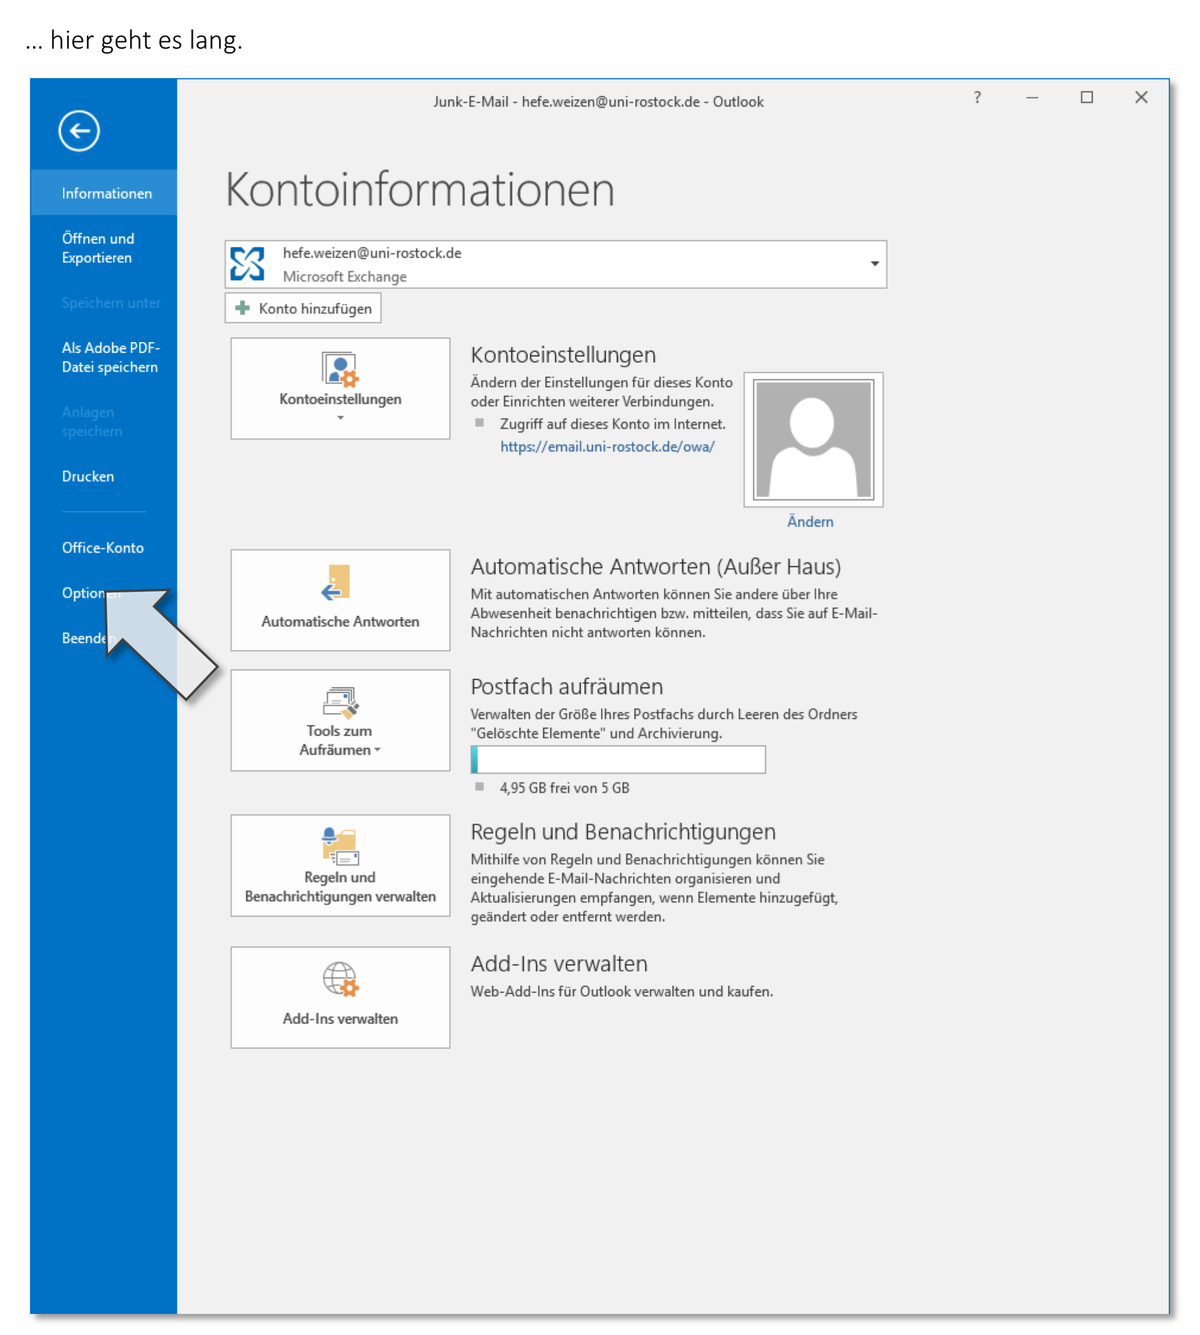This screenshot has height=1335, width=1200.
Task: Select Informationen in the sidebar
Action: point(104,193)
